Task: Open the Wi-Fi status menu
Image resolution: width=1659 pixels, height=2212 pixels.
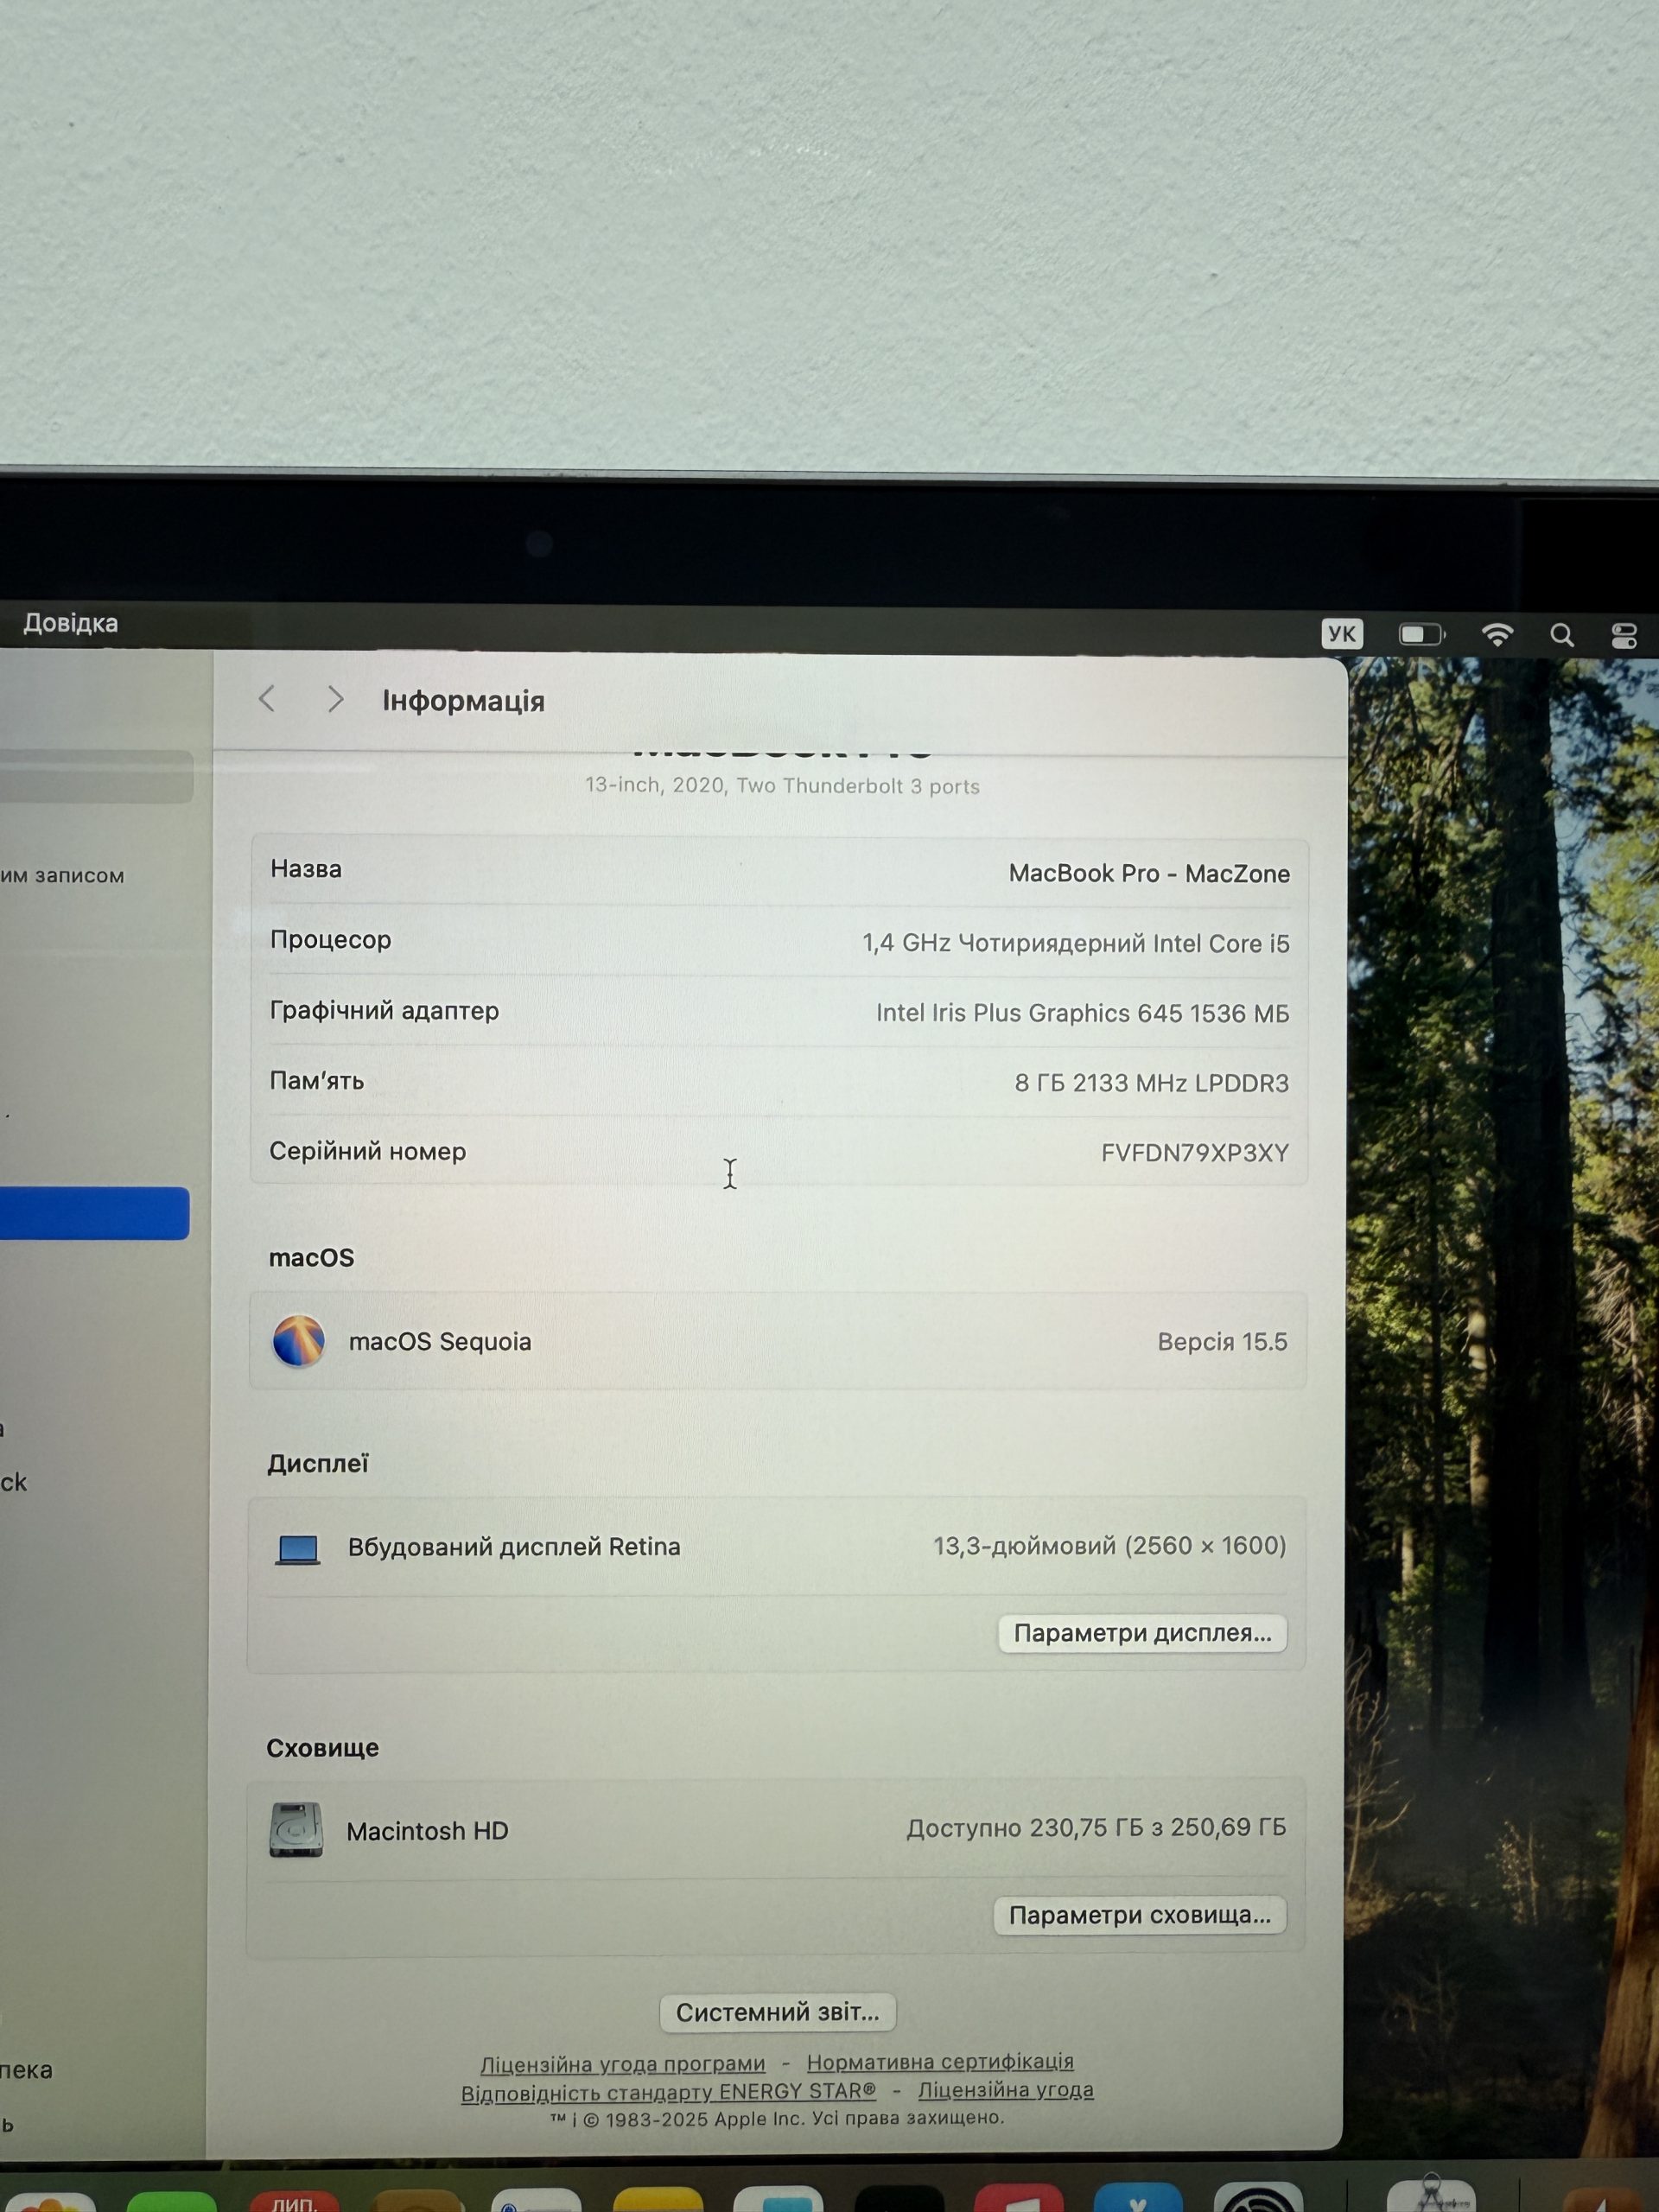Action: [x=1497, y=634]
